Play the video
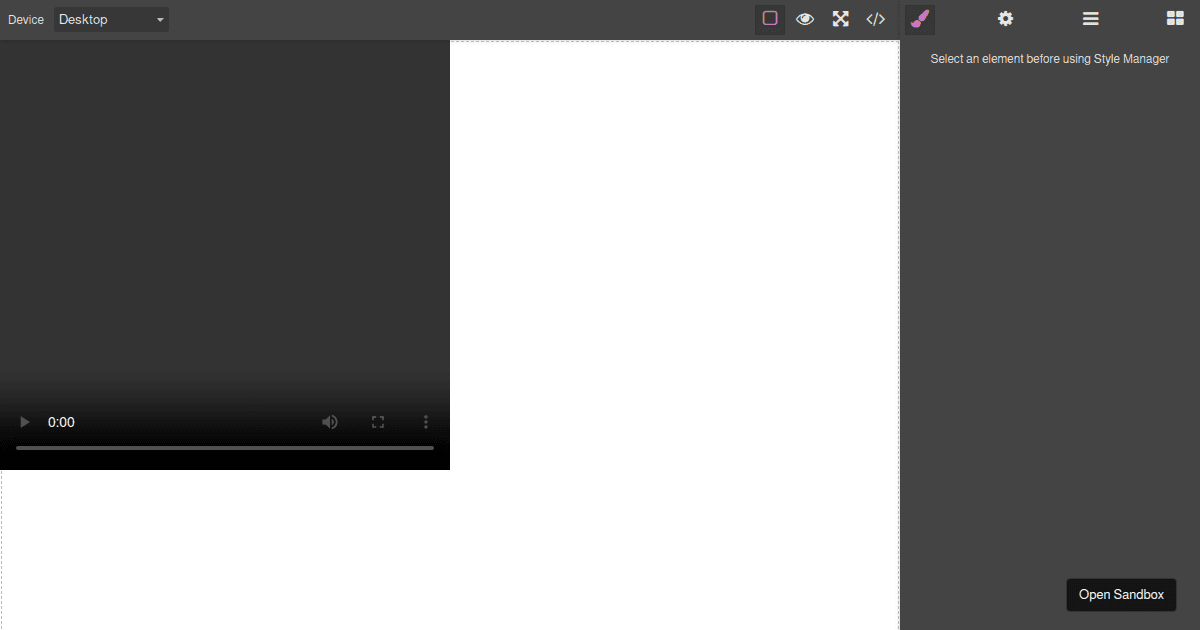1200x630 pixels. click(24, 422)
